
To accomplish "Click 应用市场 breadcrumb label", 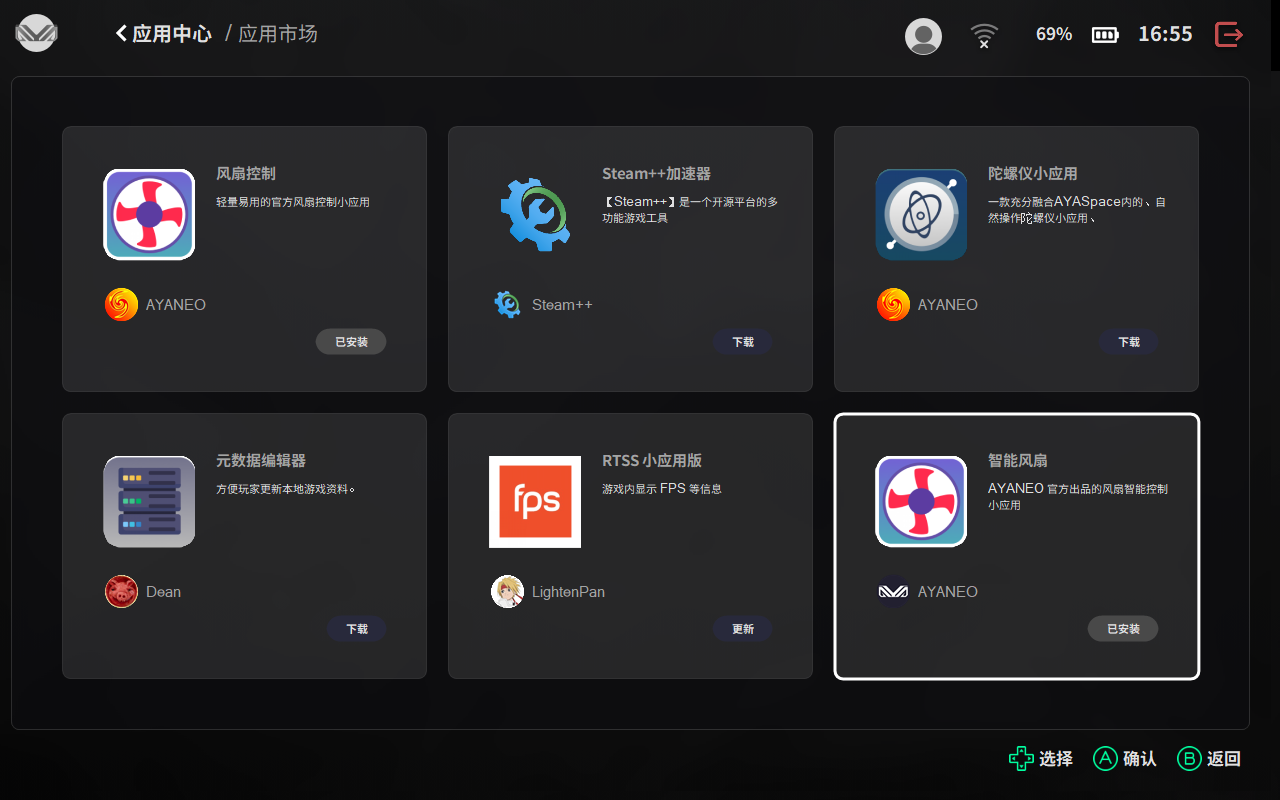I will click(278, 34).
